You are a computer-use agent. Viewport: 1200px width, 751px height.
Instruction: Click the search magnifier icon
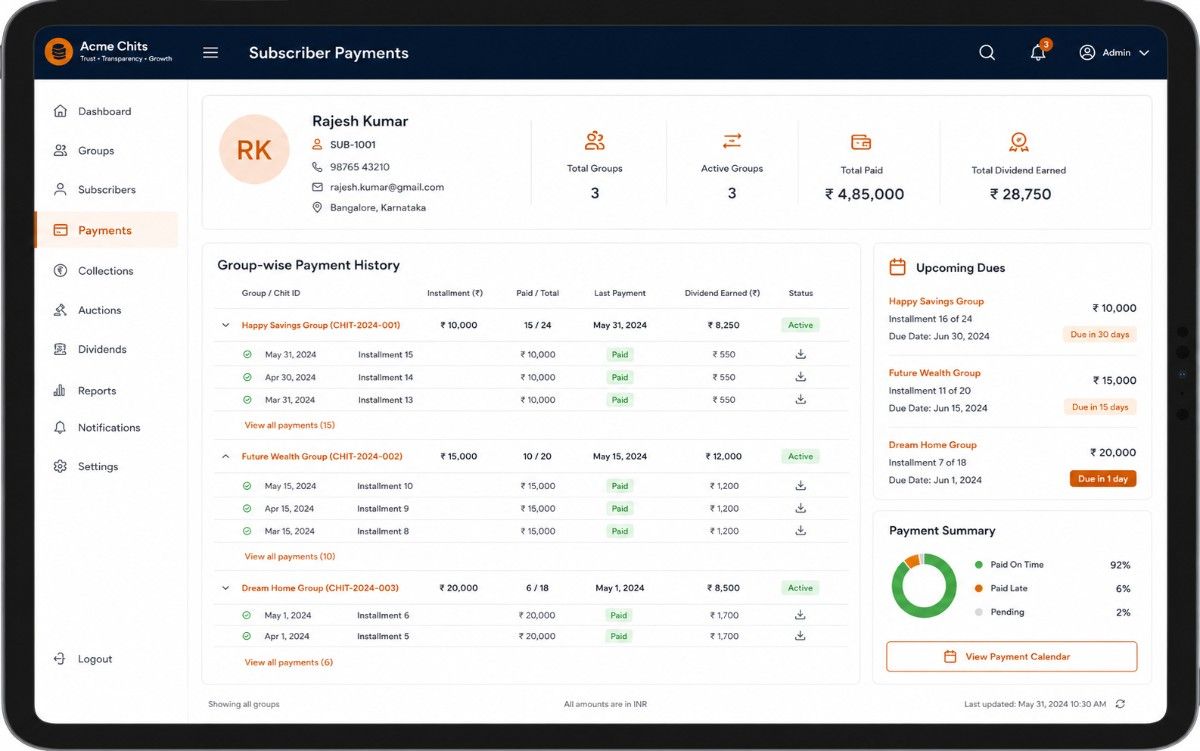pos(987,53)
